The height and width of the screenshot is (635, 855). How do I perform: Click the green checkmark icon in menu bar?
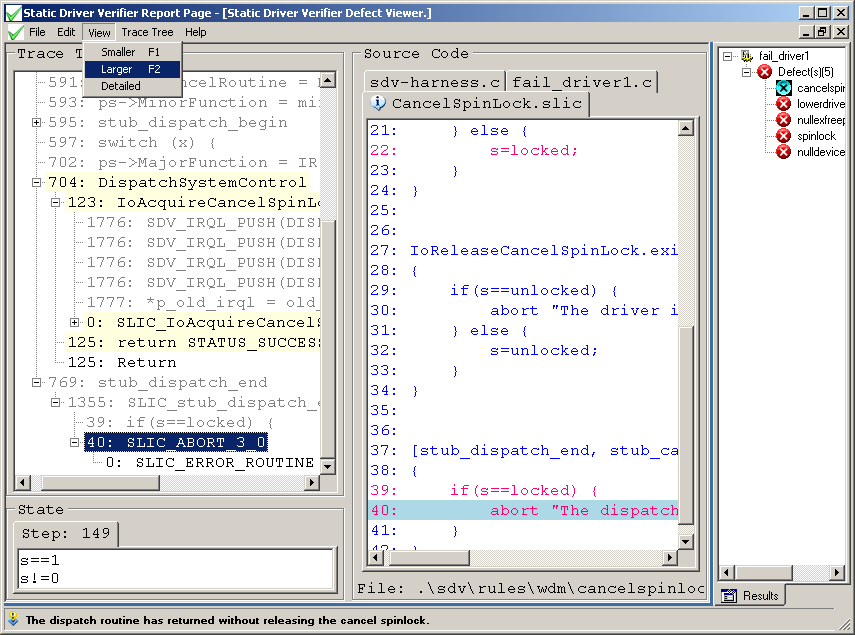click(x=15, y=33)
